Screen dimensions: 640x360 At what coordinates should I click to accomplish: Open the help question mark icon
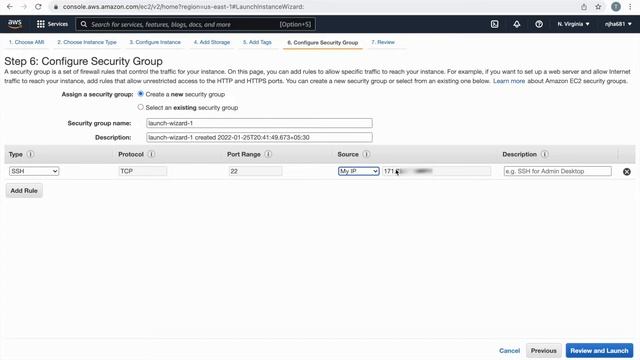pyautogui.click(x=539, y=24)
